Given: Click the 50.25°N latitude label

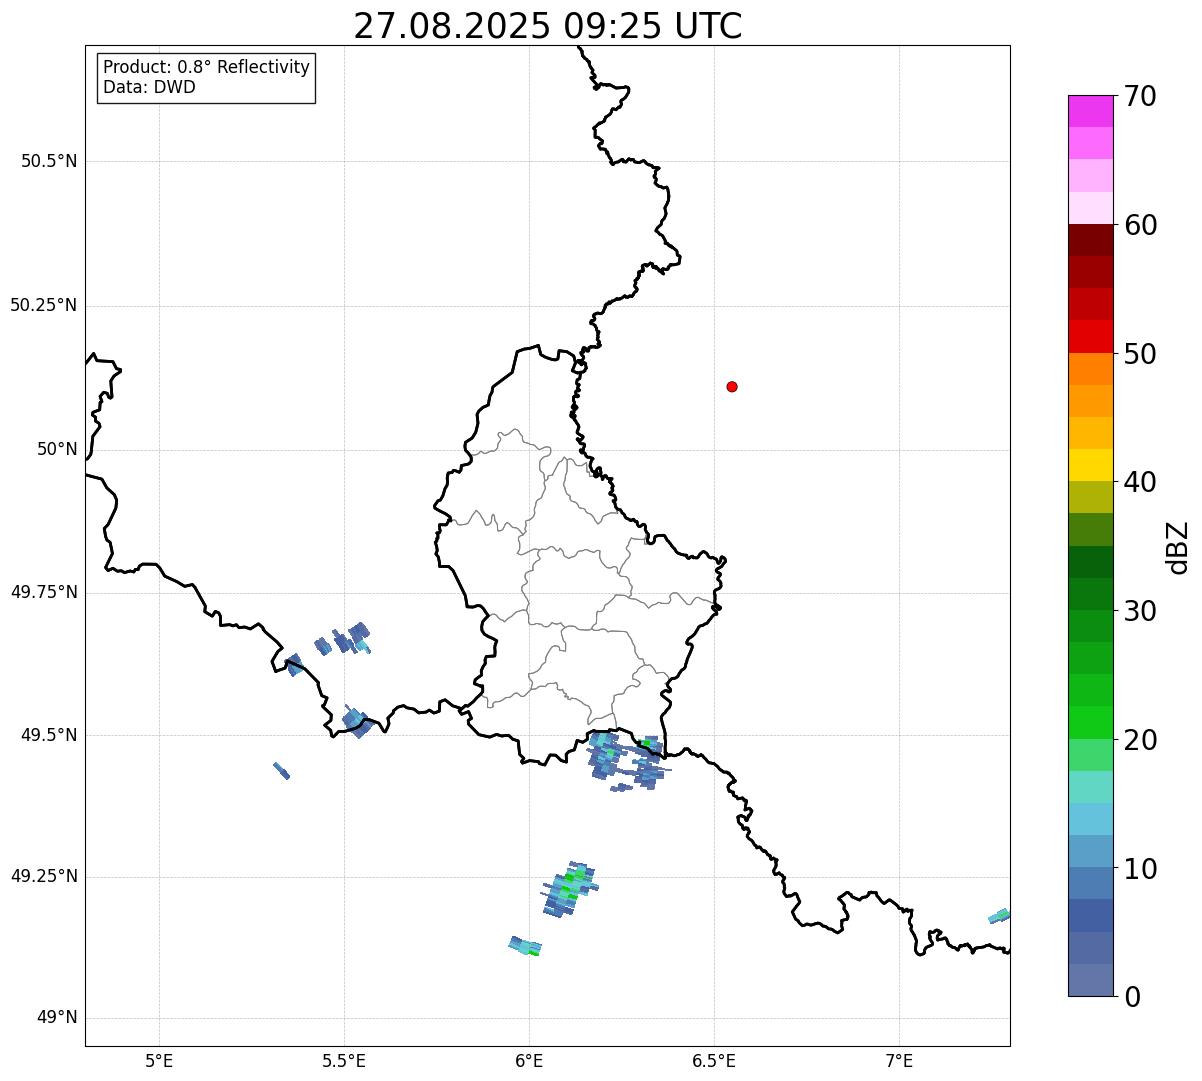Looking at the screenshot, I should tap(43, 305).
